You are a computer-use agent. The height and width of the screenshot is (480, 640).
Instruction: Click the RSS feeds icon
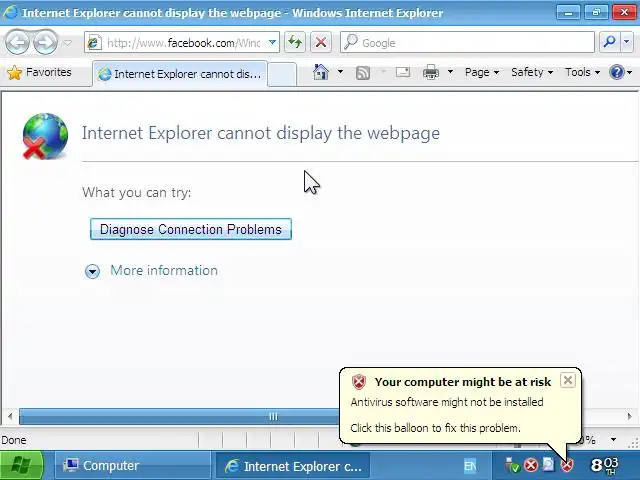coord(363,73)
